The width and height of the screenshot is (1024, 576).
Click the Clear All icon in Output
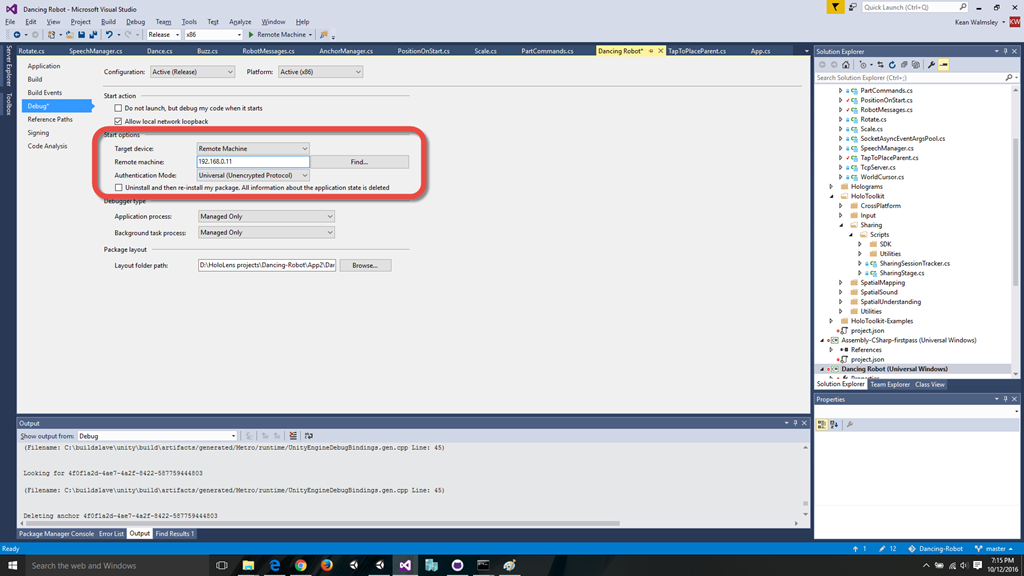pyautogui.click(x=293, y=436)
